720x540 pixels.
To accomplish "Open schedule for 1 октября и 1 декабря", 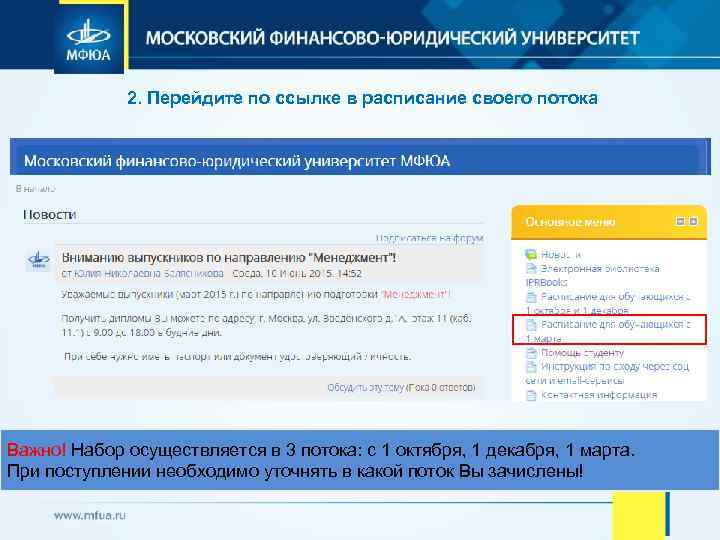I will click(x=608, y=304).
